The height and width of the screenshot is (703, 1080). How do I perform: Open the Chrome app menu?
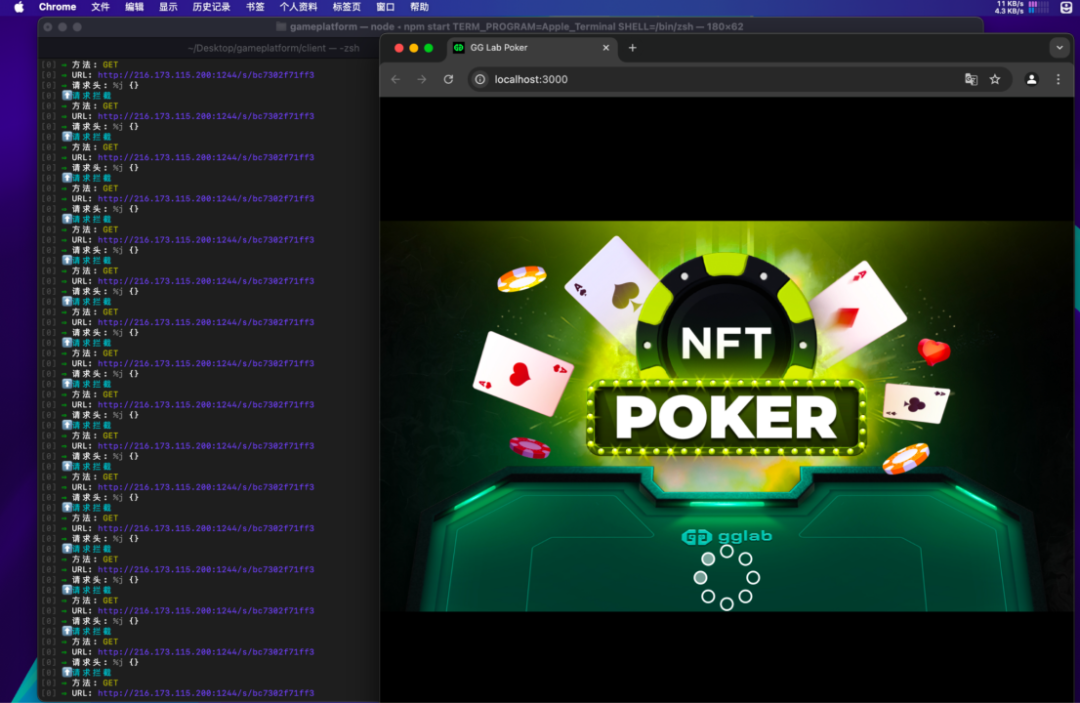coord(57,7)
